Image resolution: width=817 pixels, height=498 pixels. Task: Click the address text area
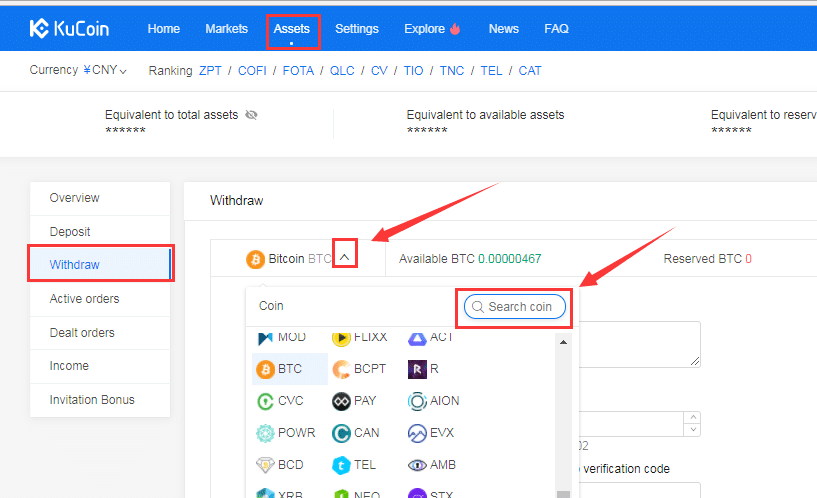640,344
